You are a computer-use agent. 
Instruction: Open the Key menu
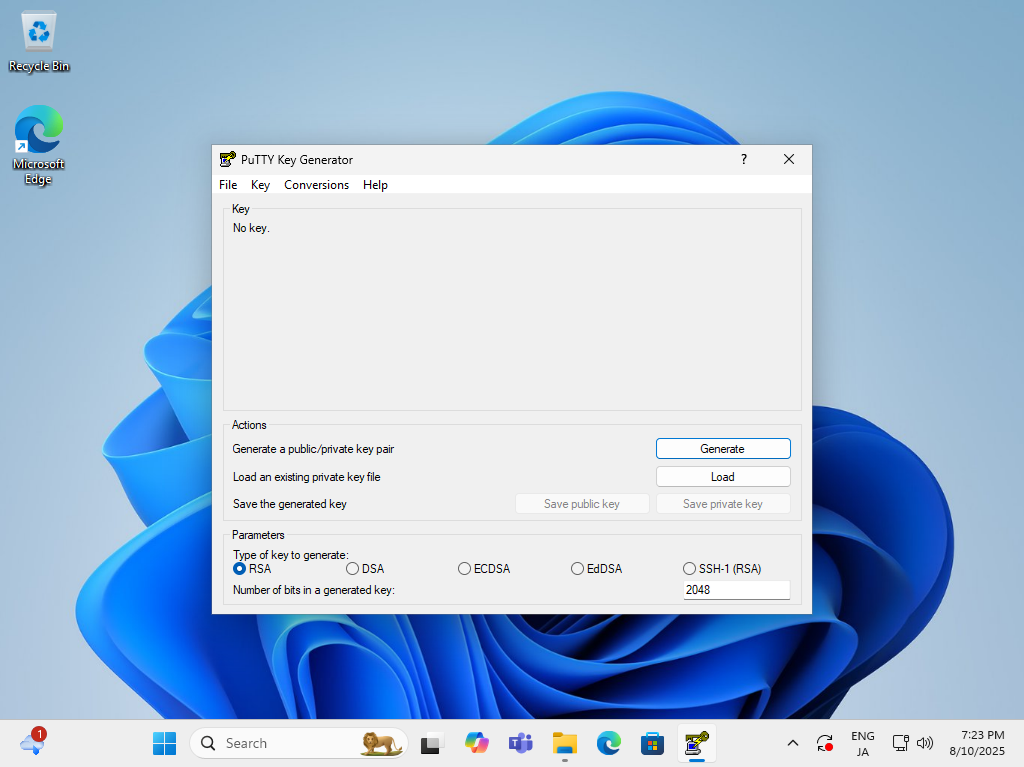[260, 185]
